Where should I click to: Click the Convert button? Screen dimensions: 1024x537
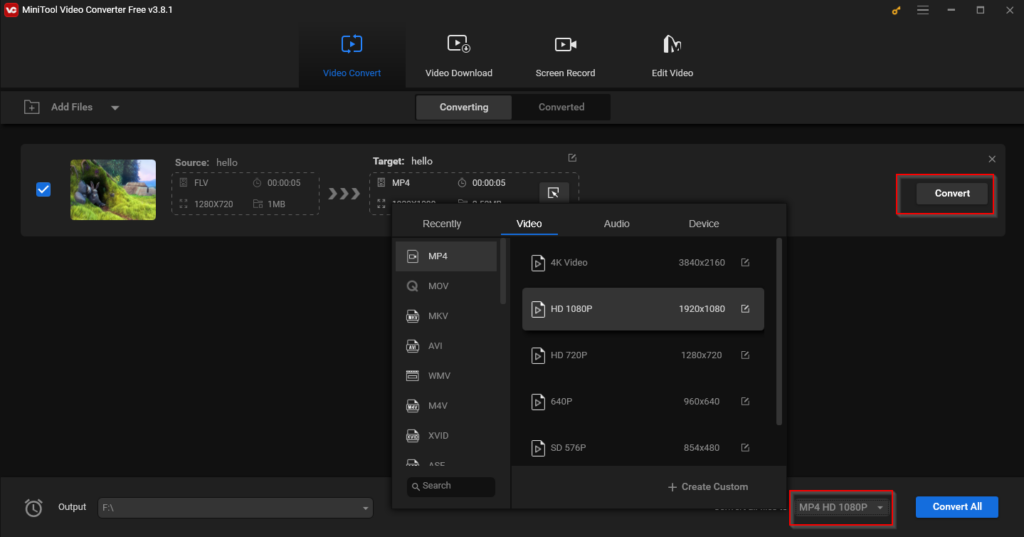coord(952,193)
